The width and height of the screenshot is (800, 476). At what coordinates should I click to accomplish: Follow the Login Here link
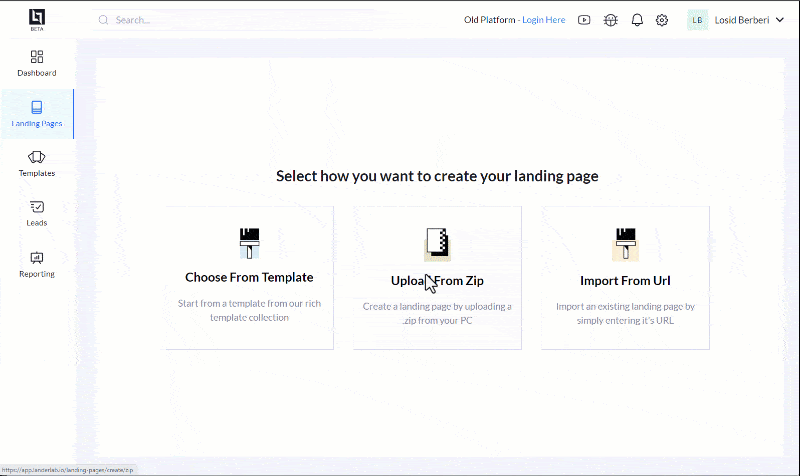(543, 20)
